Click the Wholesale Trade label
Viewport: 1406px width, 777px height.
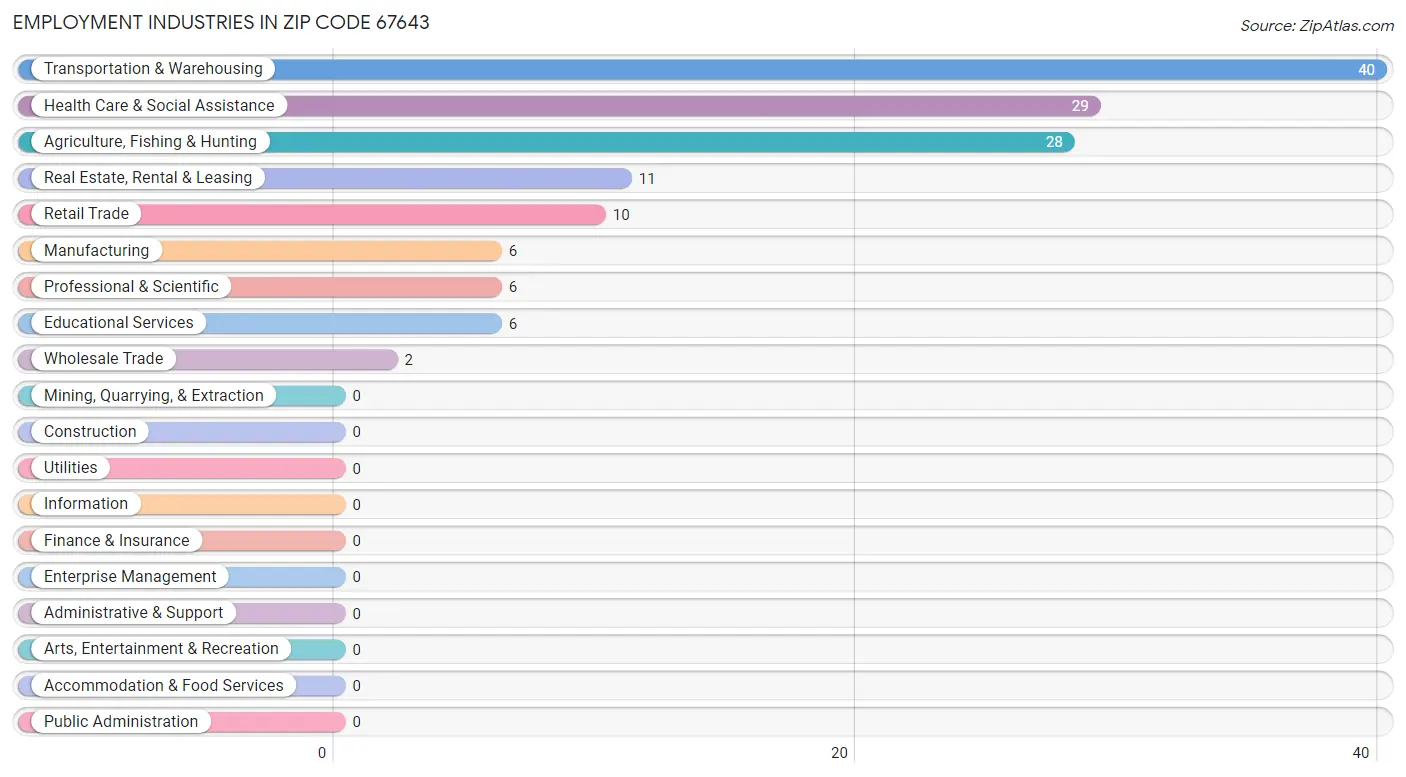(x=103, y=359)
